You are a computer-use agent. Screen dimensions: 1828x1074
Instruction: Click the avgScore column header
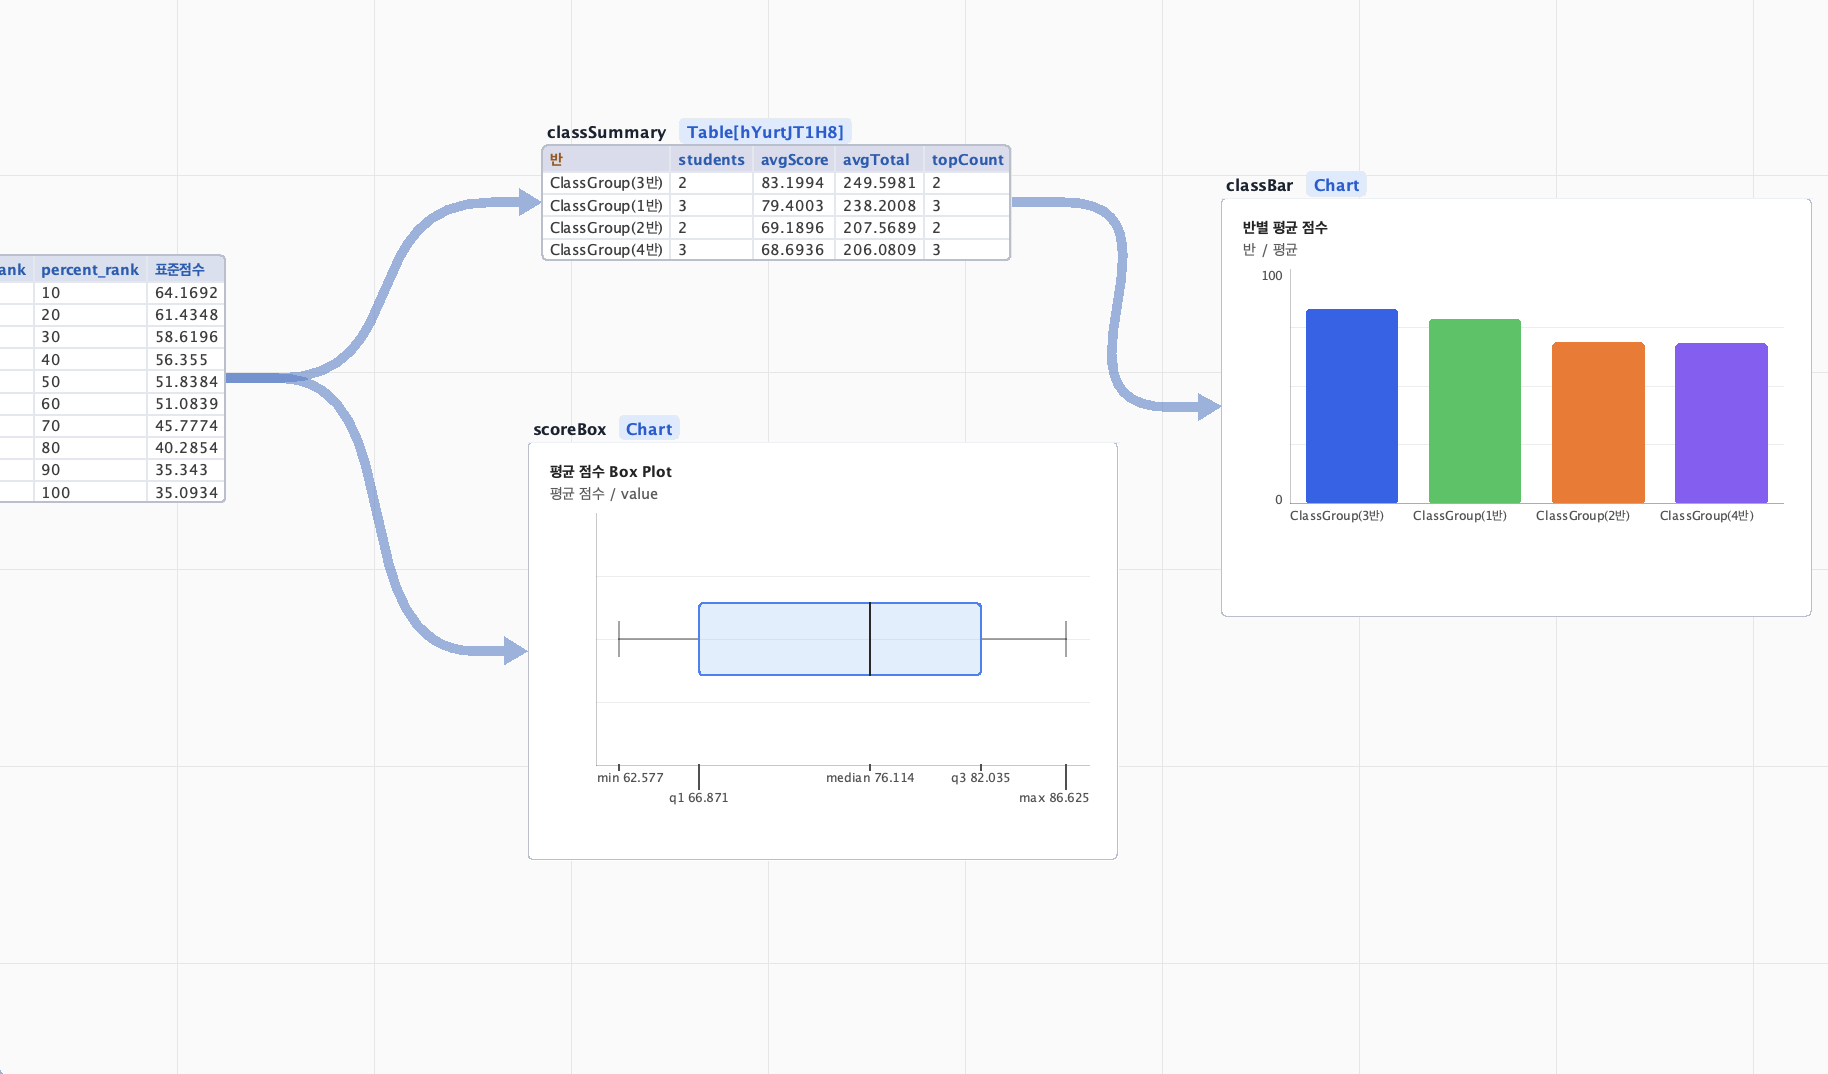point(794,160)
